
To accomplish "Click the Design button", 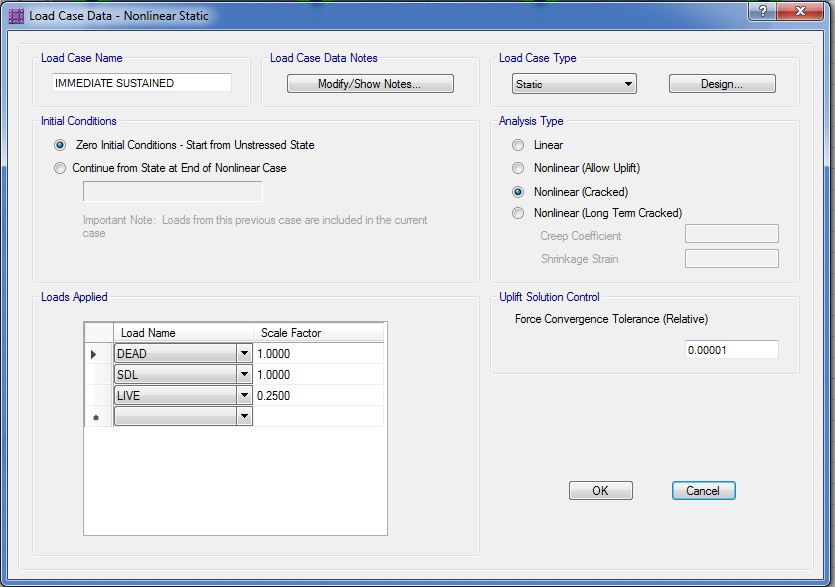I will (722, 84).
